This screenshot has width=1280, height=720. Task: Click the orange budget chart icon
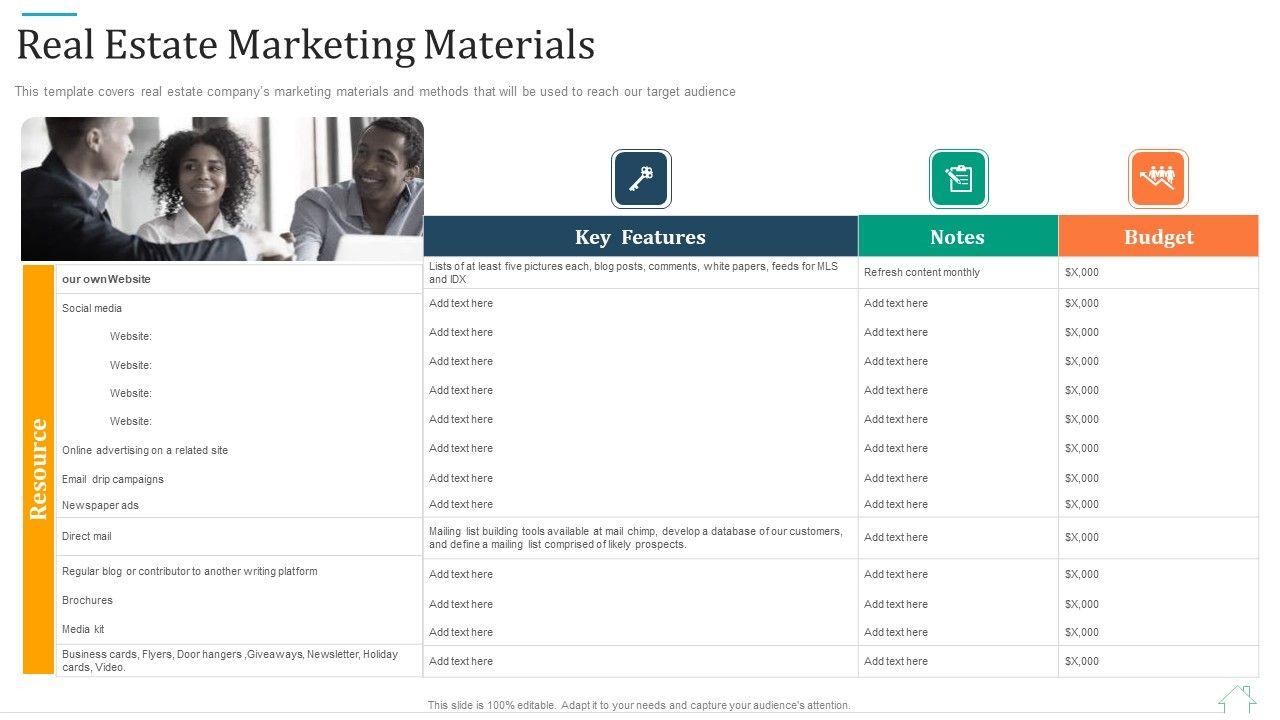click(1158, 179)
